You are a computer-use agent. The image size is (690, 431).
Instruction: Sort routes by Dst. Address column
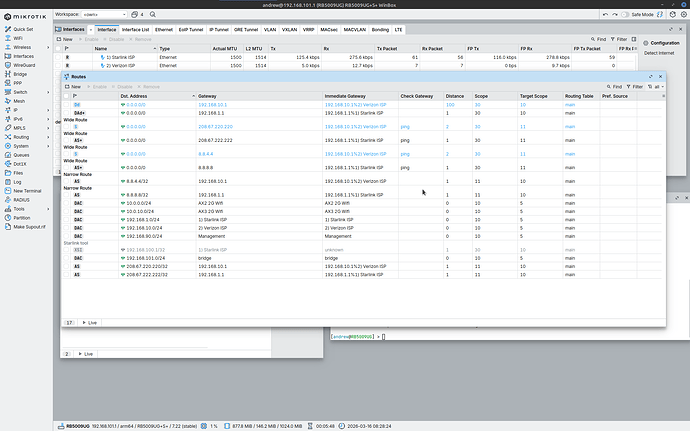pos(157,96)
